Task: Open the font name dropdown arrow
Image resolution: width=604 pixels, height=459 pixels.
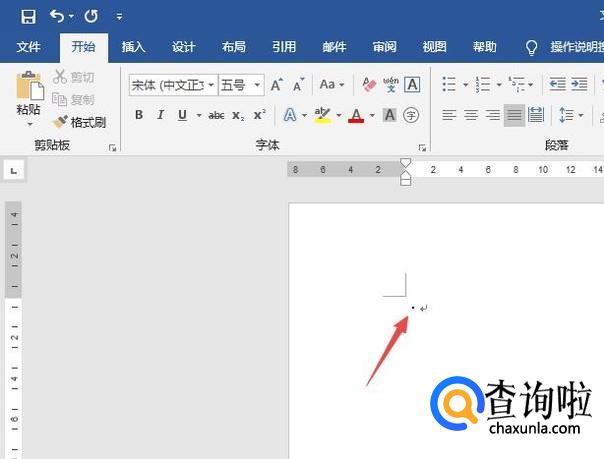Action: tap(211, 85)
